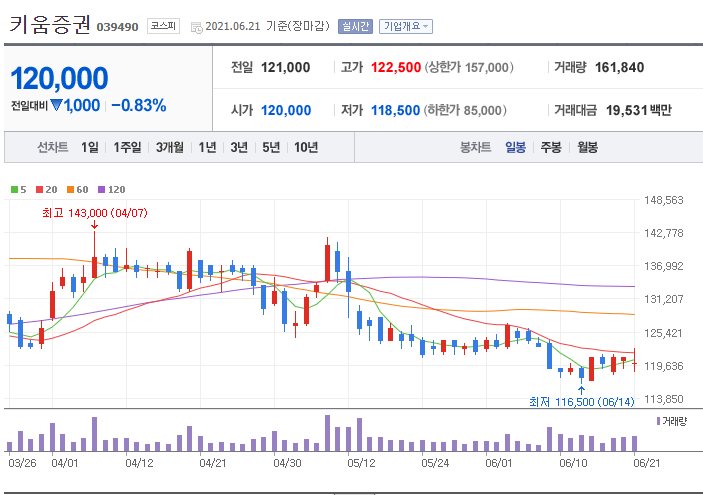Click the 상한가 157,000 text
The image size is (703, 495).
point(469,68)
